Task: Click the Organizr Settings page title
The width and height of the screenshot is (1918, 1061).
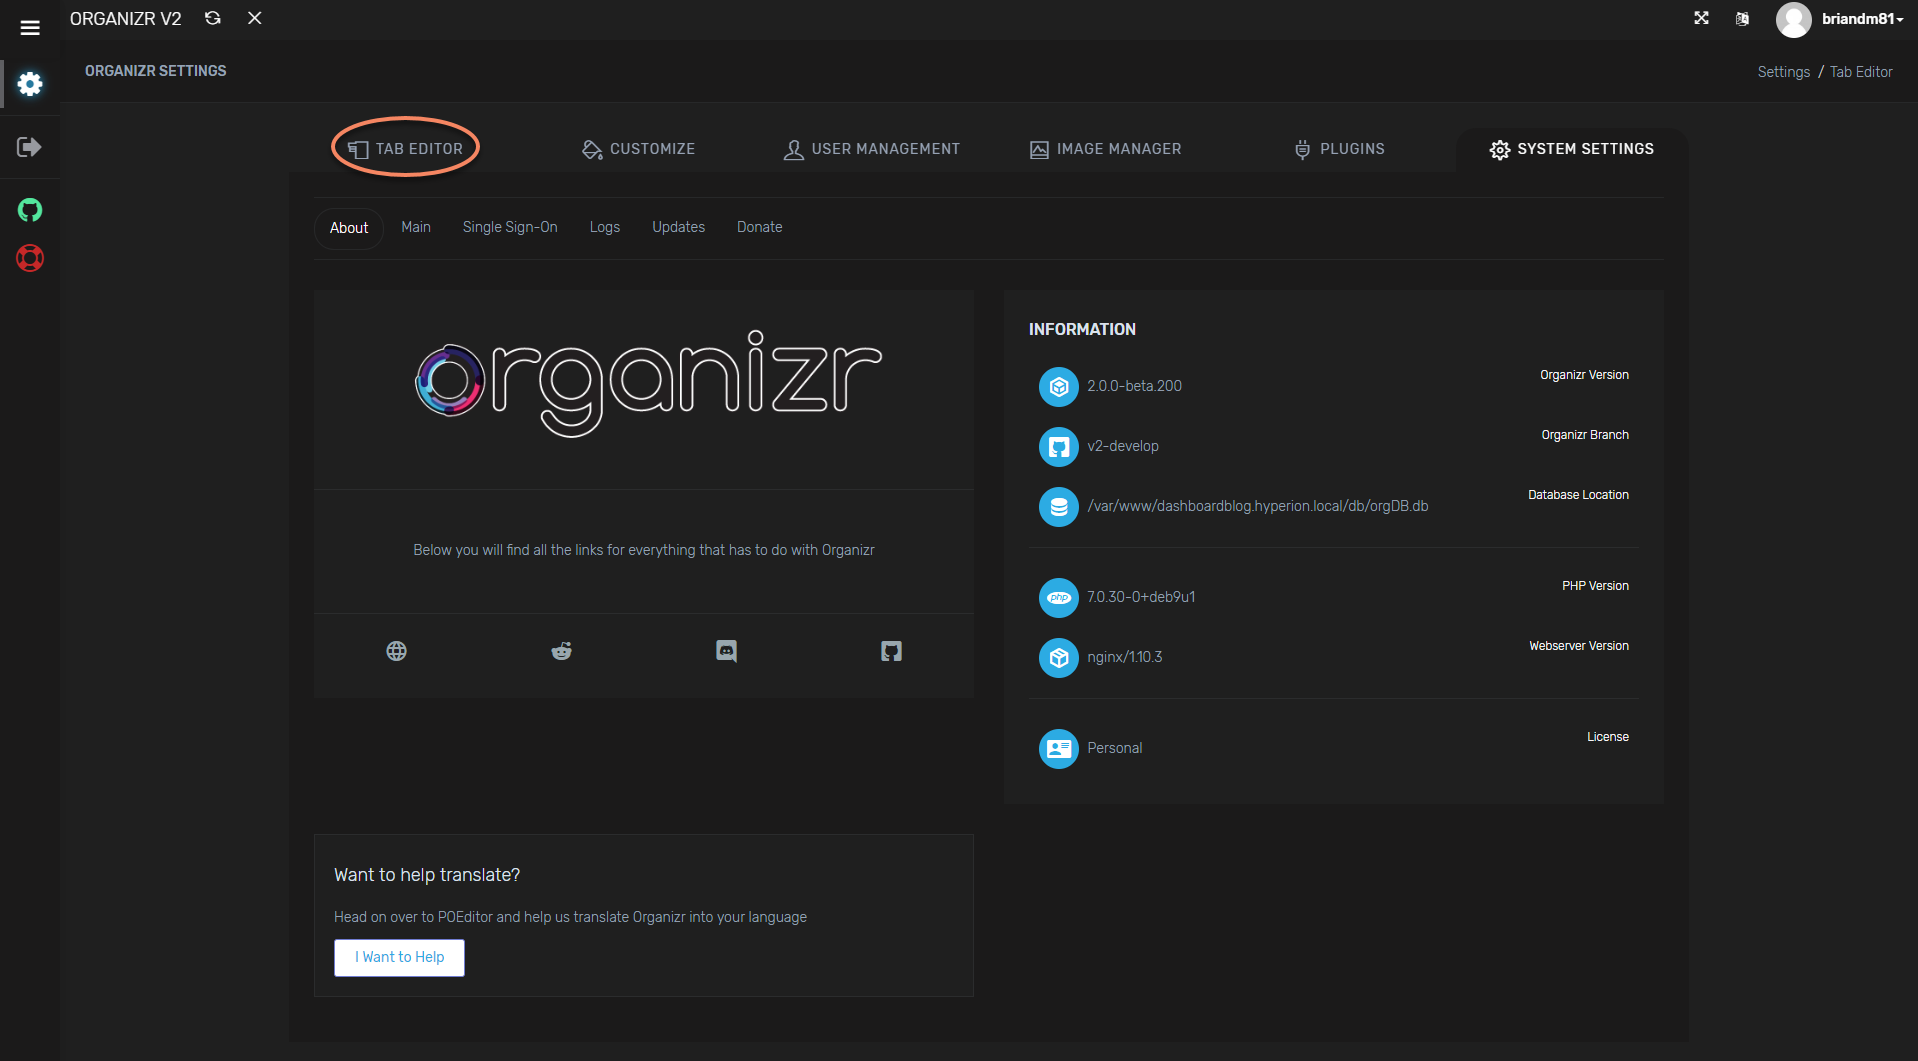Action: pos(156,71)
